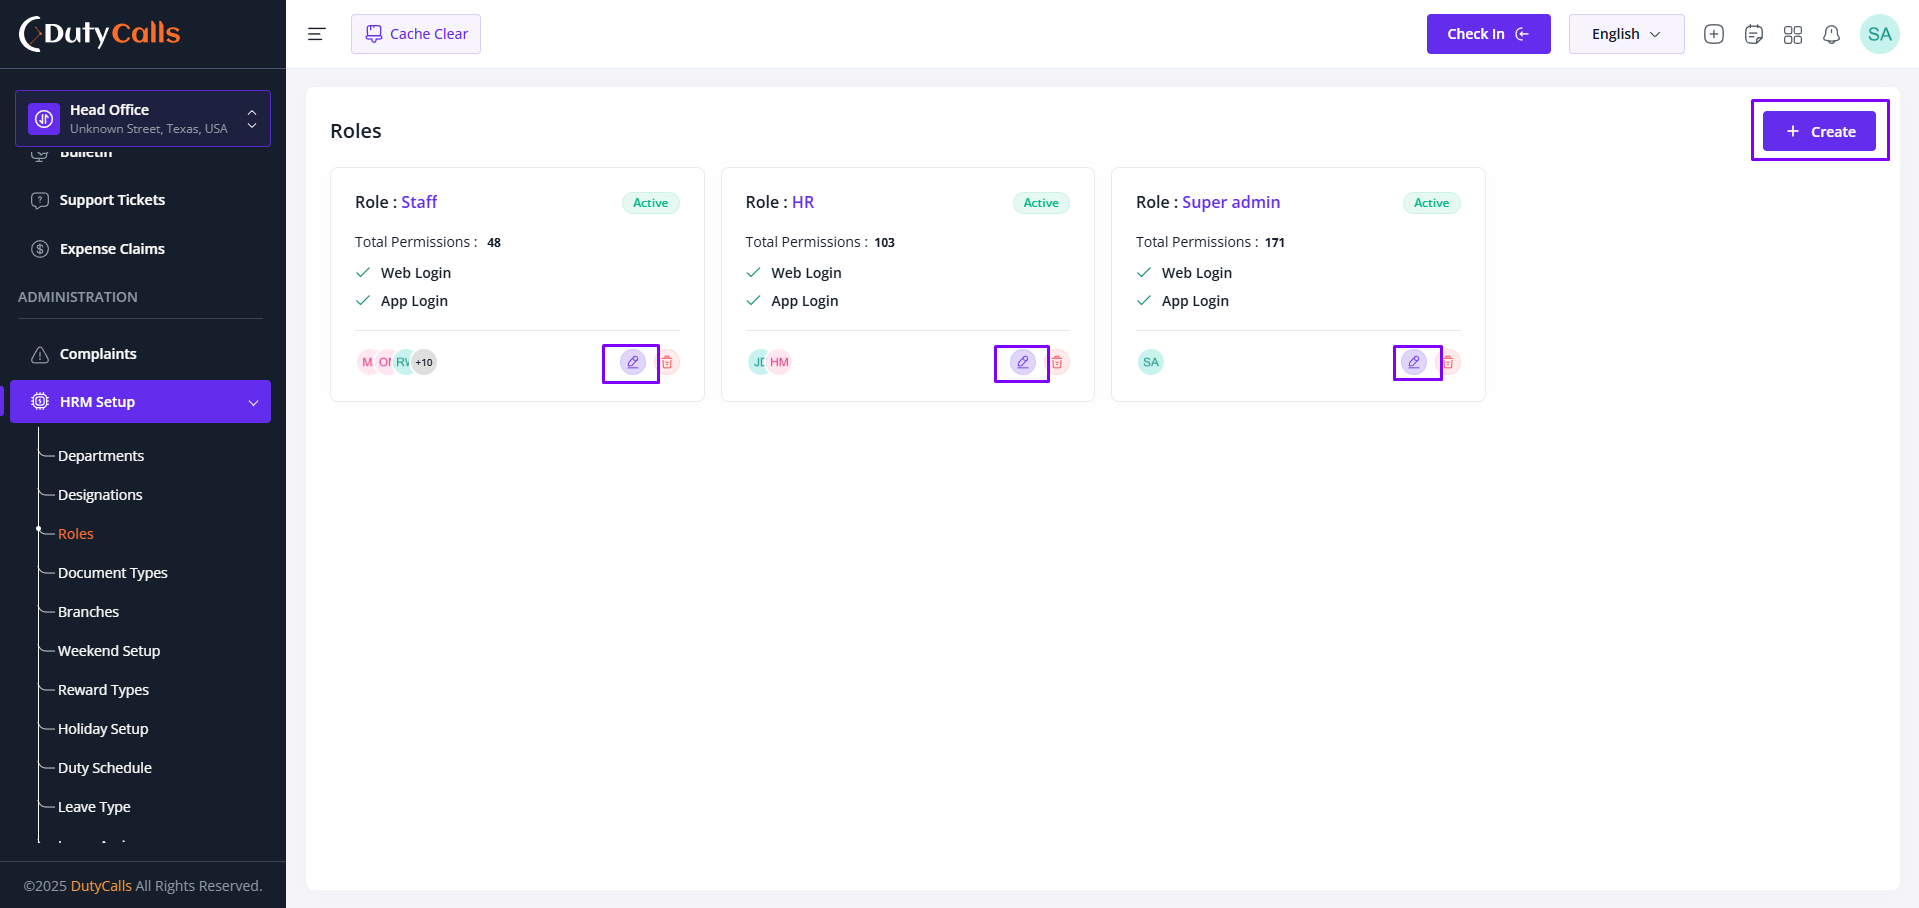Viewport: 1919px width, 908px height.
Task: Click the plus quick-add icon in header
Action: [x=1714, y=34]
